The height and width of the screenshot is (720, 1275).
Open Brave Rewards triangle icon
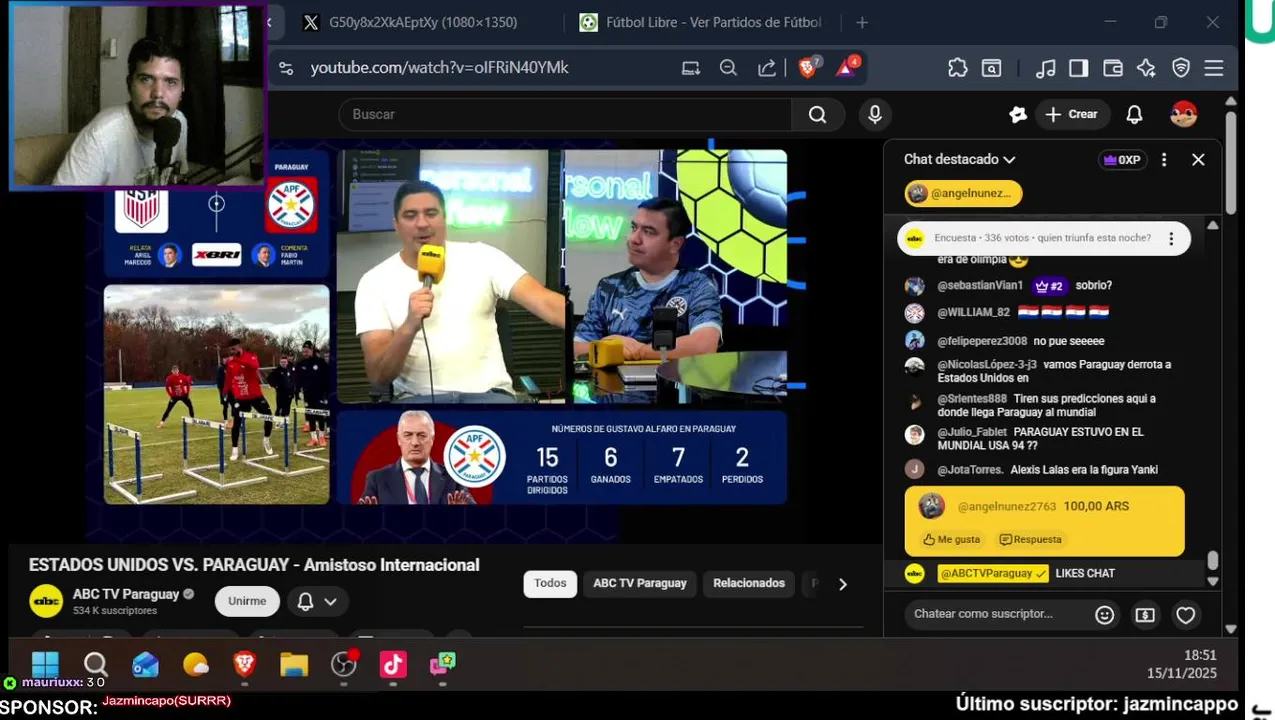pos(847,67)
